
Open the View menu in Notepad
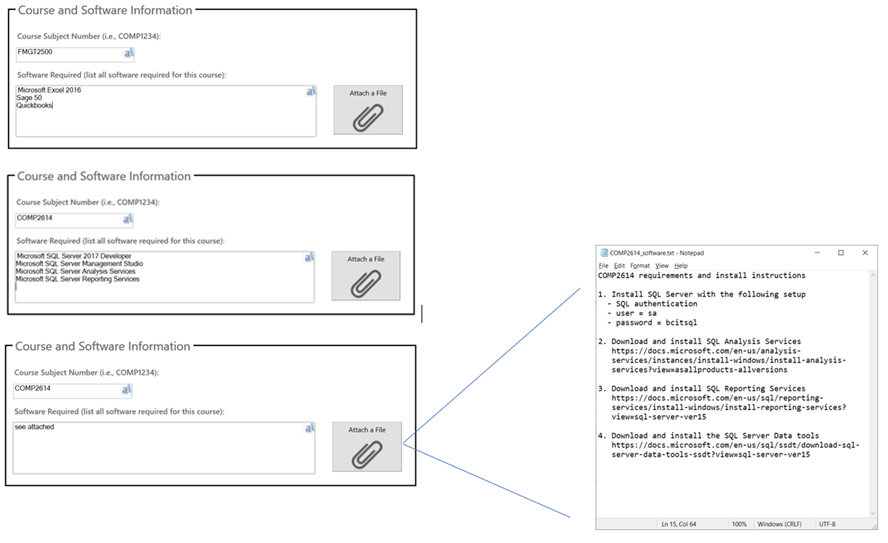[662, 265]
